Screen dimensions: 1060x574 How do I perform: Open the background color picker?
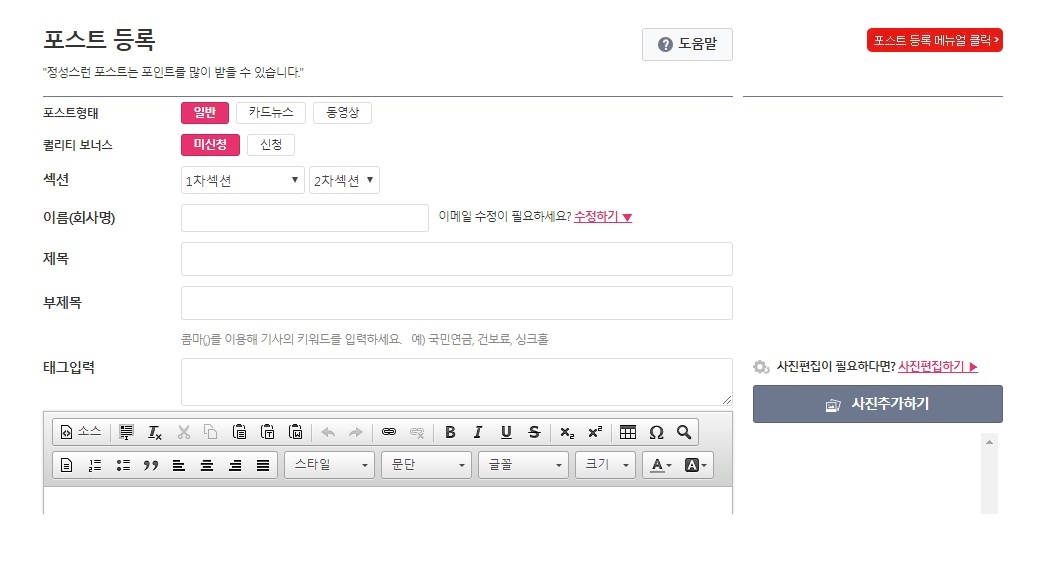tap(696, 465)
